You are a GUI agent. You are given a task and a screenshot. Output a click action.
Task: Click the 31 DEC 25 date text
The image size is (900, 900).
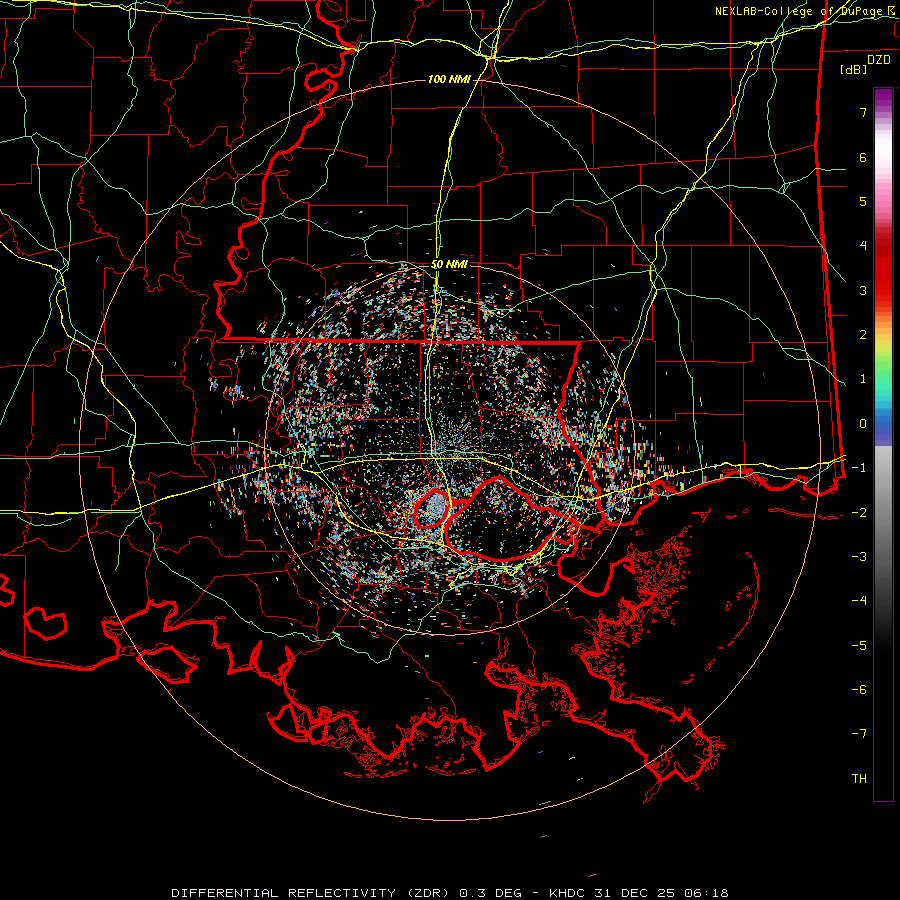pos(637,893)
